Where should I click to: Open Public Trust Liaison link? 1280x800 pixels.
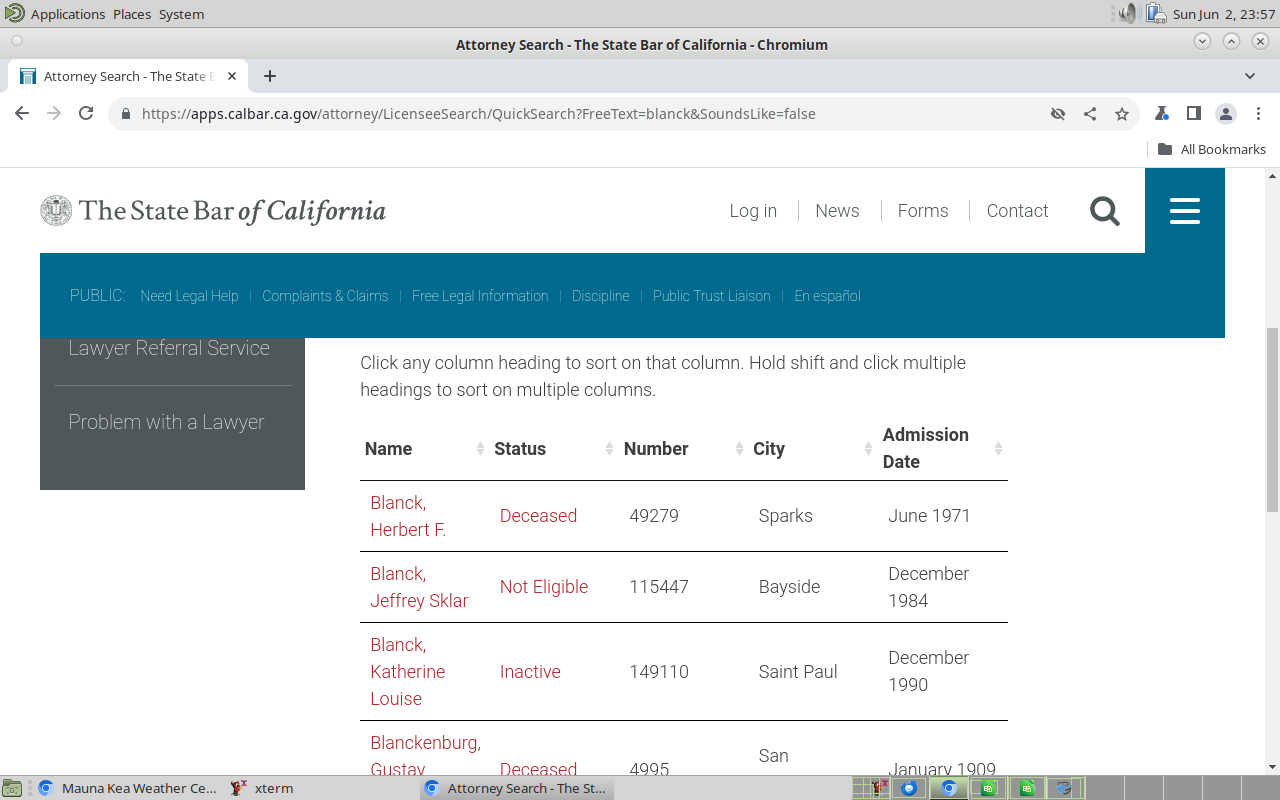click(x=712, y=296)
